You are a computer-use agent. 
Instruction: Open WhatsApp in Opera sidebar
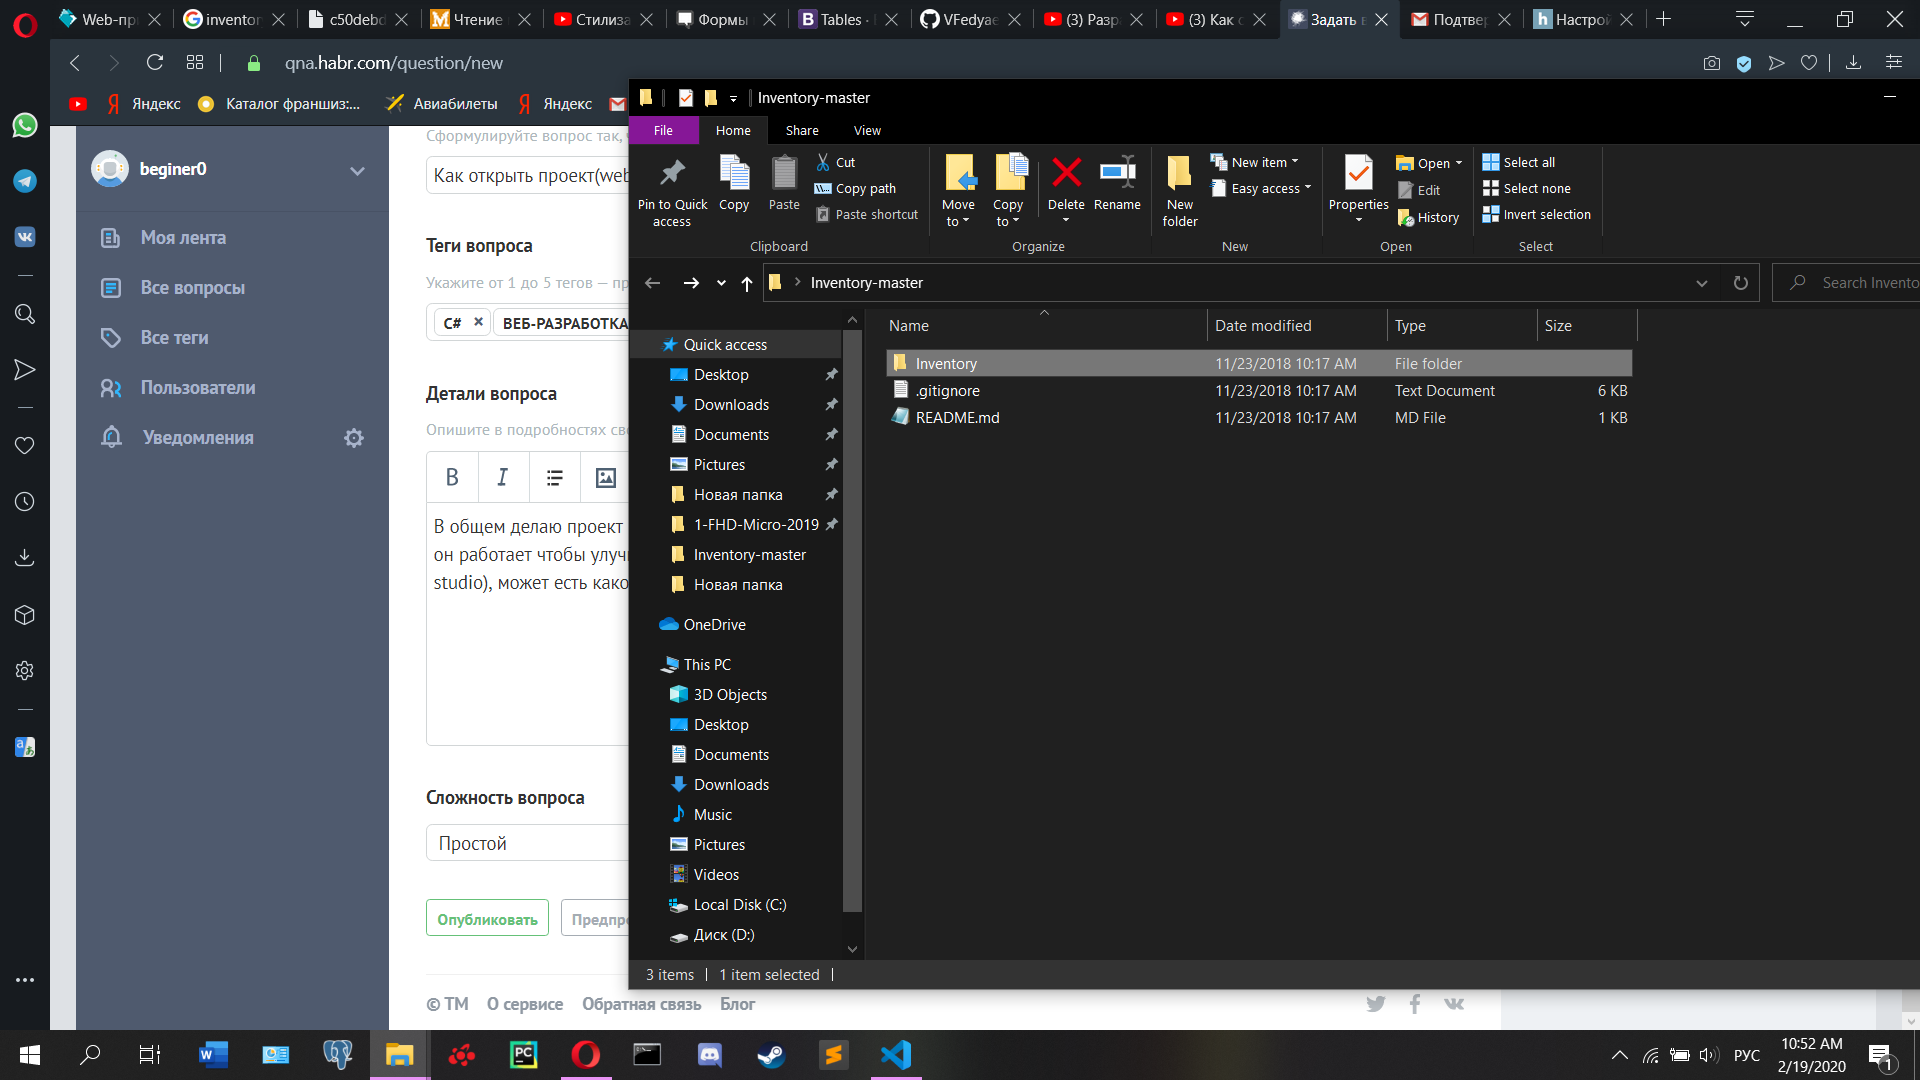[25, 125]
